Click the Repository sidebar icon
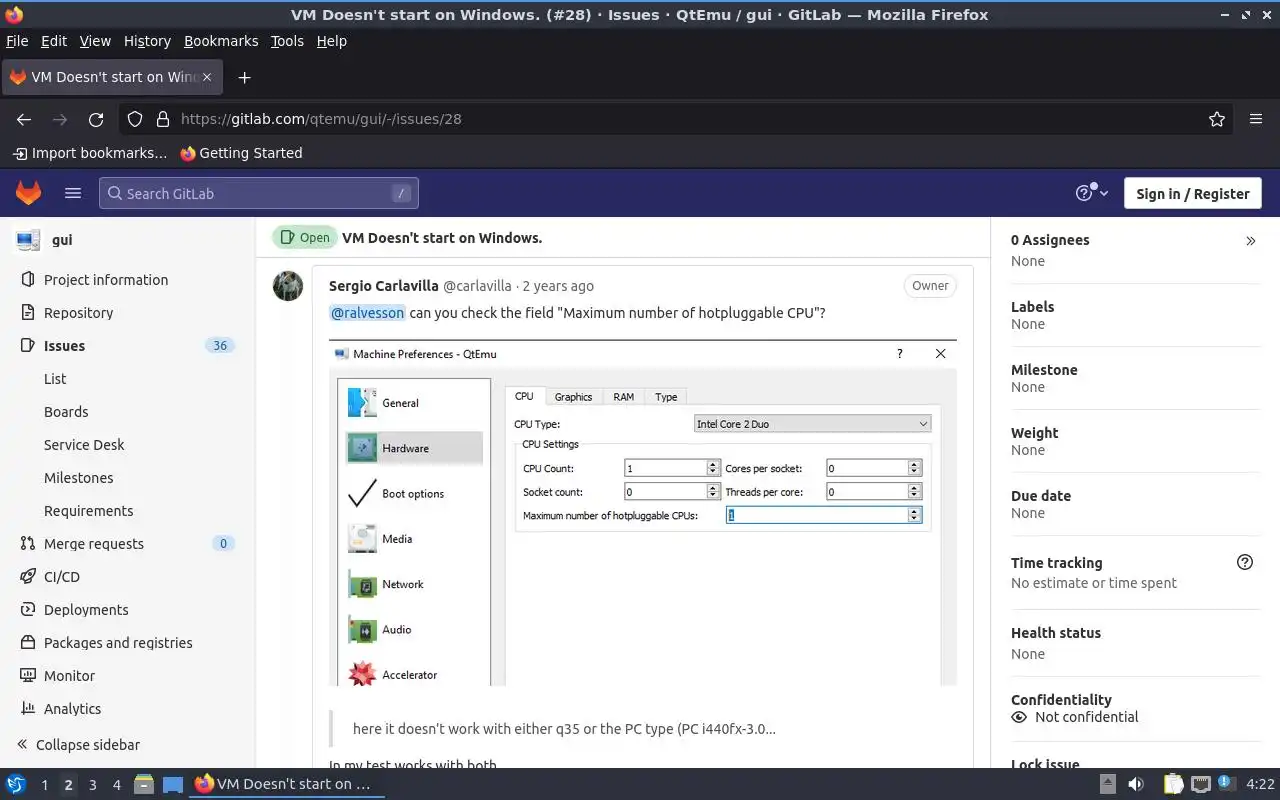The image size is (1280, 800). (28, 313)
